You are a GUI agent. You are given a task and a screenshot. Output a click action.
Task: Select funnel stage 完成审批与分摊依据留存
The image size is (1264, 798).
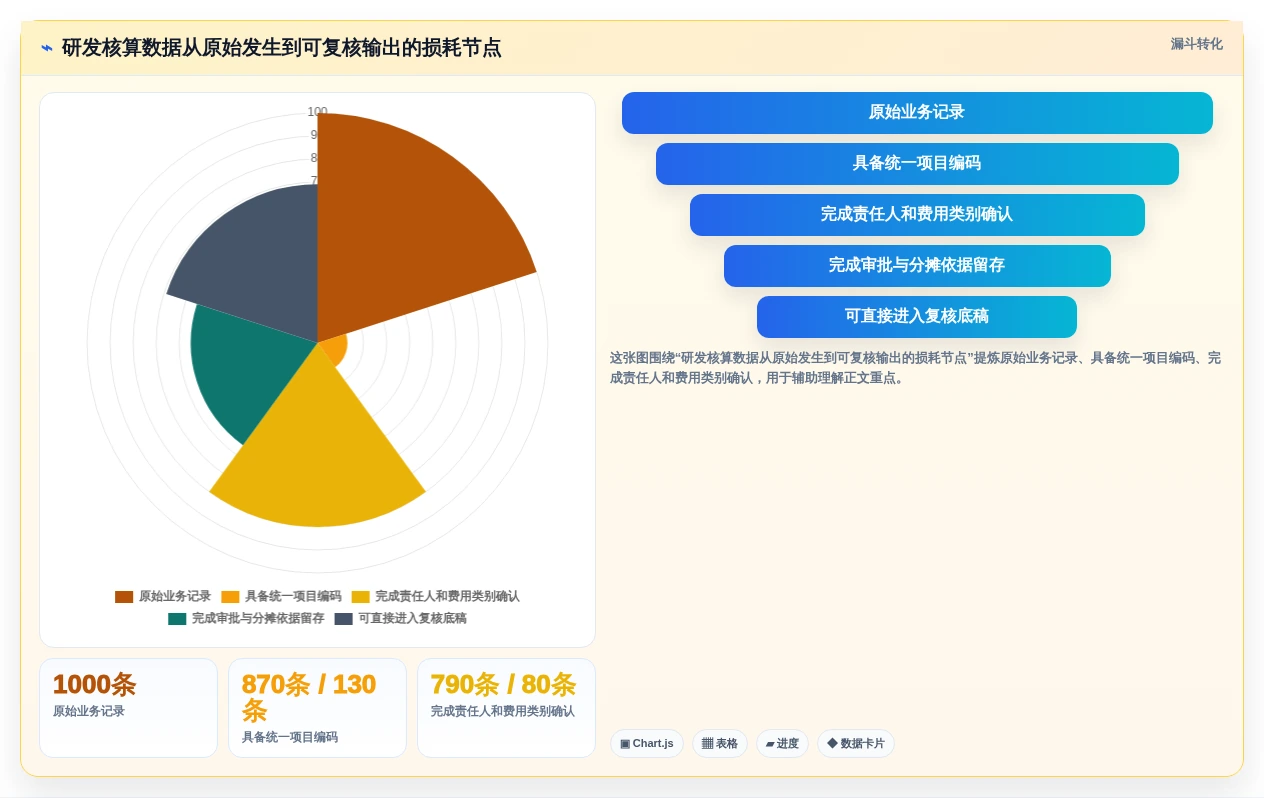coord(917,266)
